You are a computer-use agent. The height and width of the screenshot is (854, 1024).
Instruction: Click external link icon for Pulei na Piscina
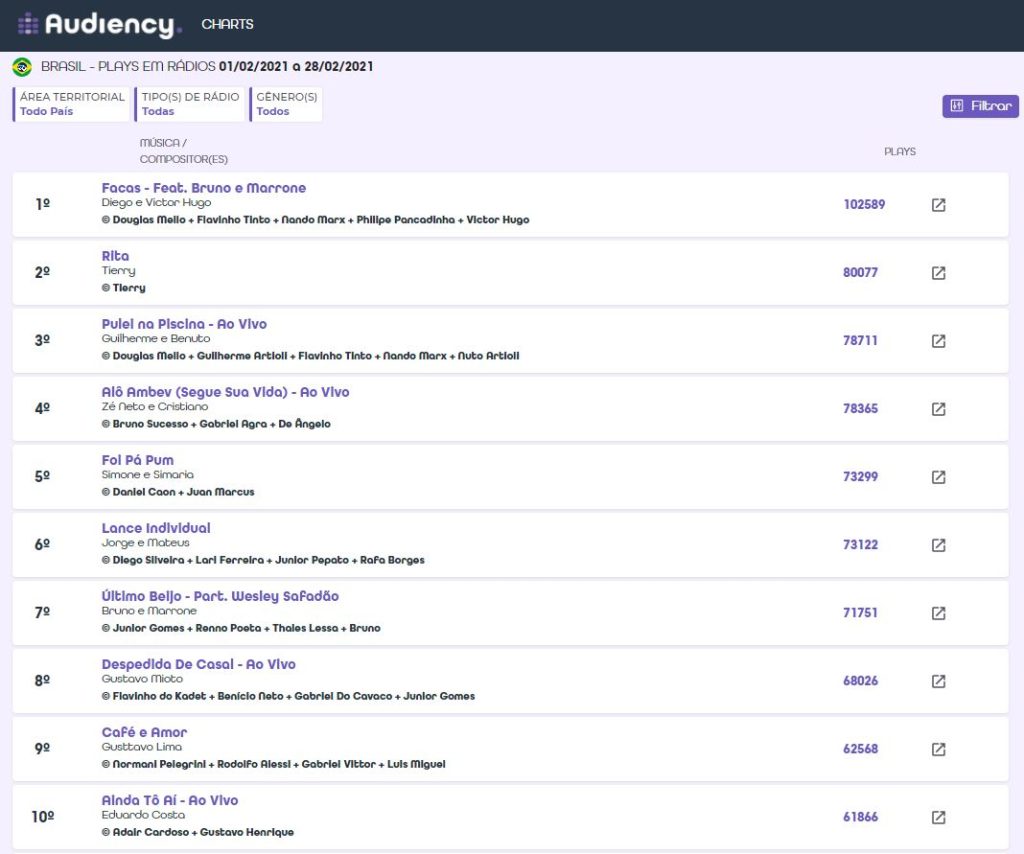(938, 341)
